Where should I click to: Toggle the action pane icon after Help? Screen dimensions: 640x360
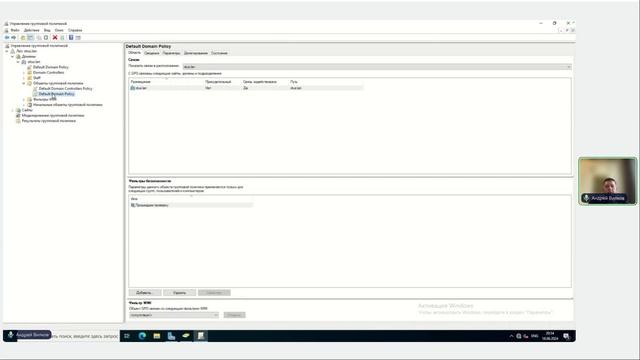coord(78,38)
